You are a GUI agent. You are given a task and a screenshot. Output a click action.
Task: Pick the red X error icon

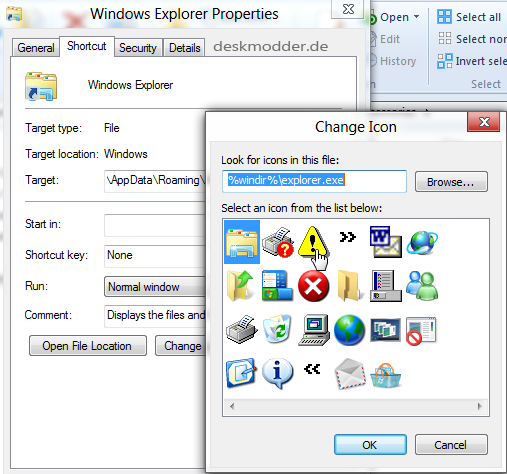coord(313,286)
